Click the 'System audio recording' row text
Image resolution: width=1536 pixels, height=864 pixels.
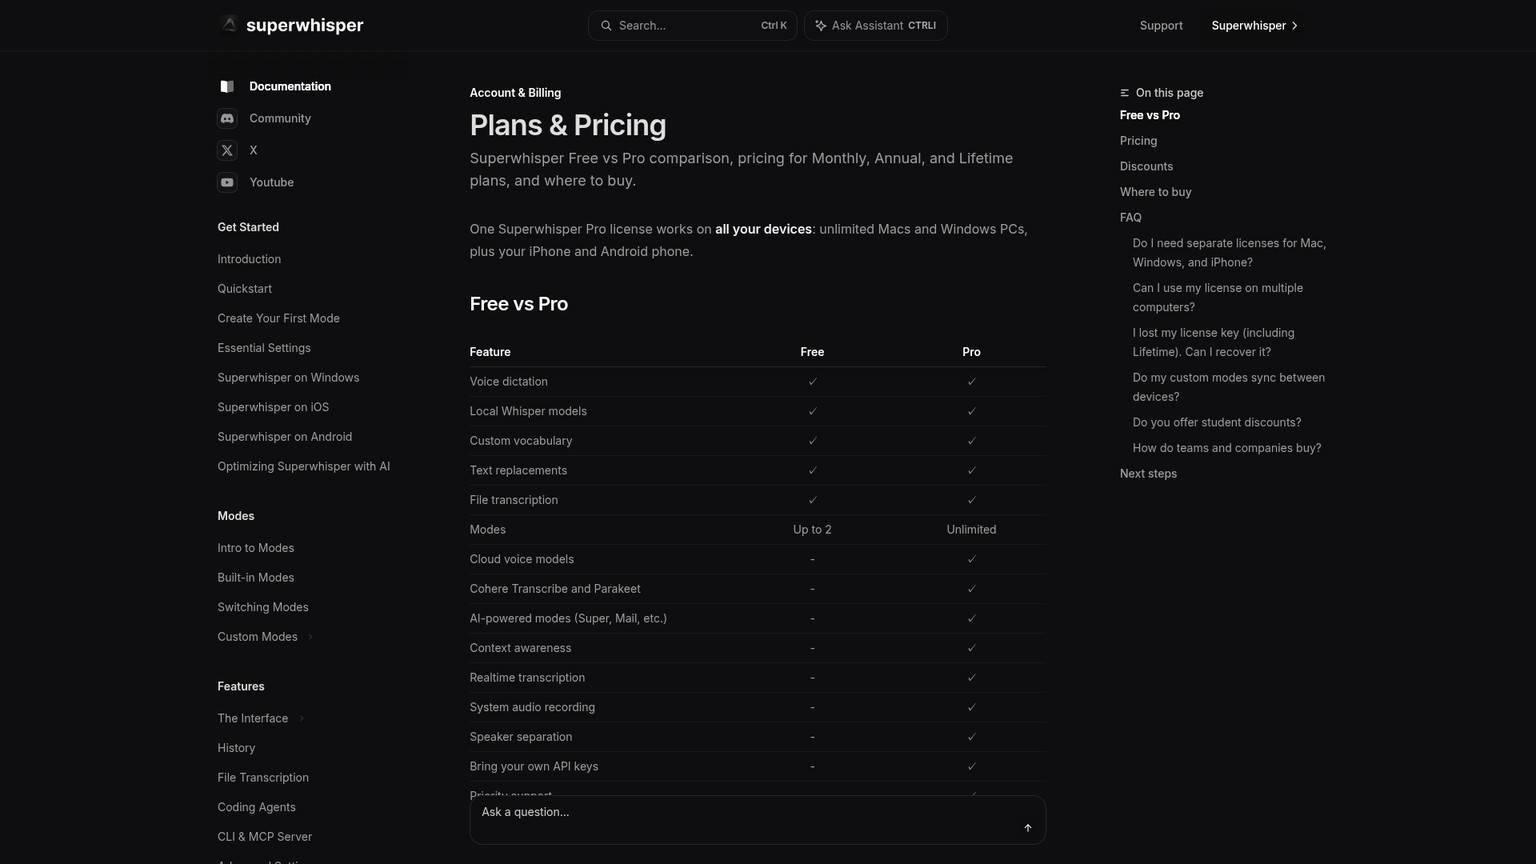532,707
